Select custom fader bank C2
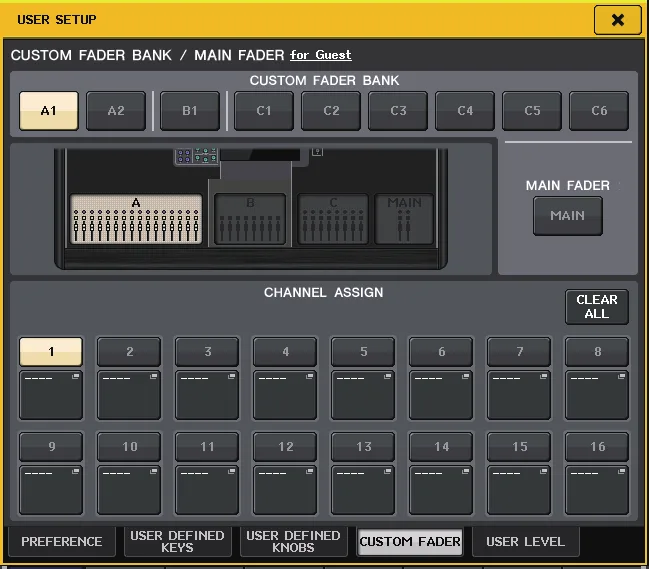 click(331, 111)
